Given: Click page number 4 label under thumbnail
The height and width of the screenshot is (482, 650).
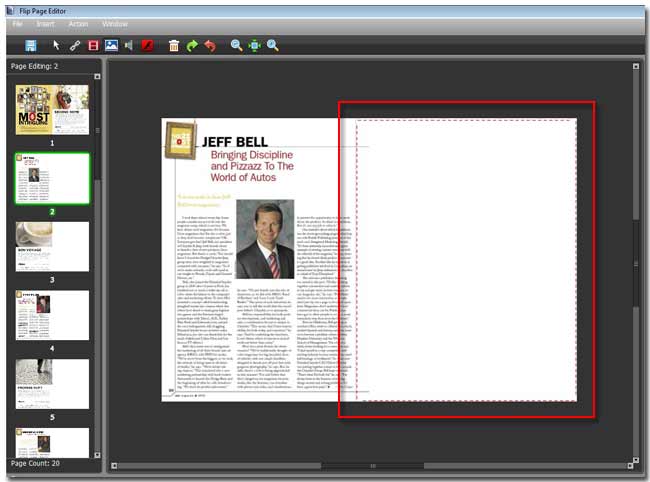Looking at the screenshot, I should (x=52, y=349).
